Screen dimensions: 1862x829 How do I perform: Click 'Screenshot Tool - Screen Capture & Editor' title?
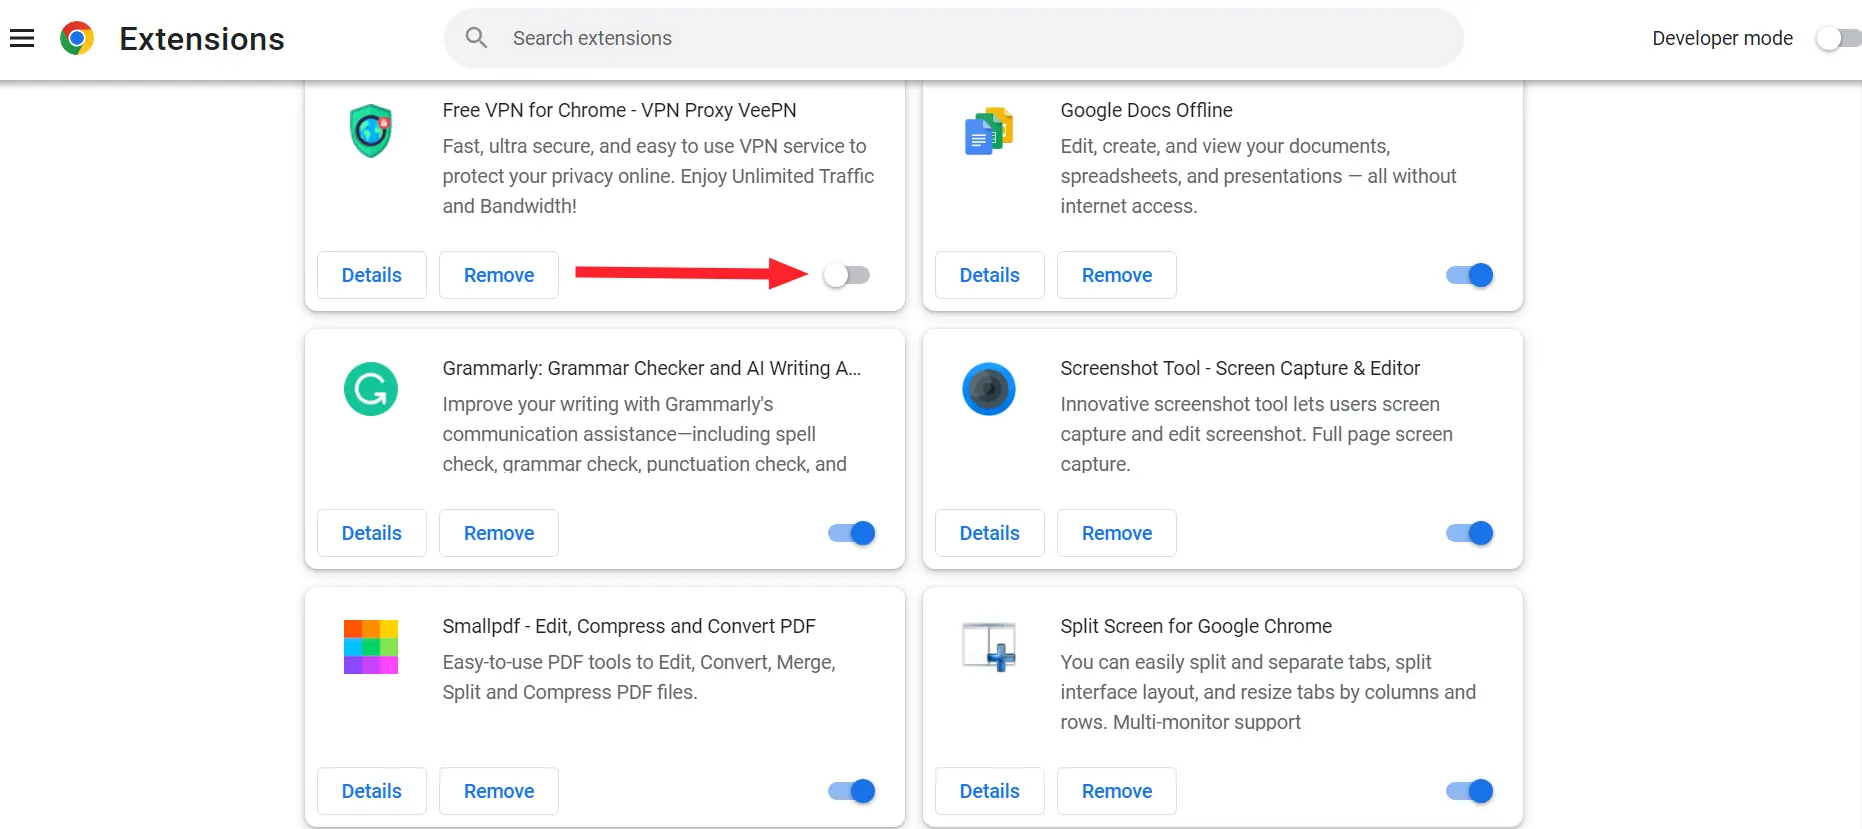tap(1240, 368)
